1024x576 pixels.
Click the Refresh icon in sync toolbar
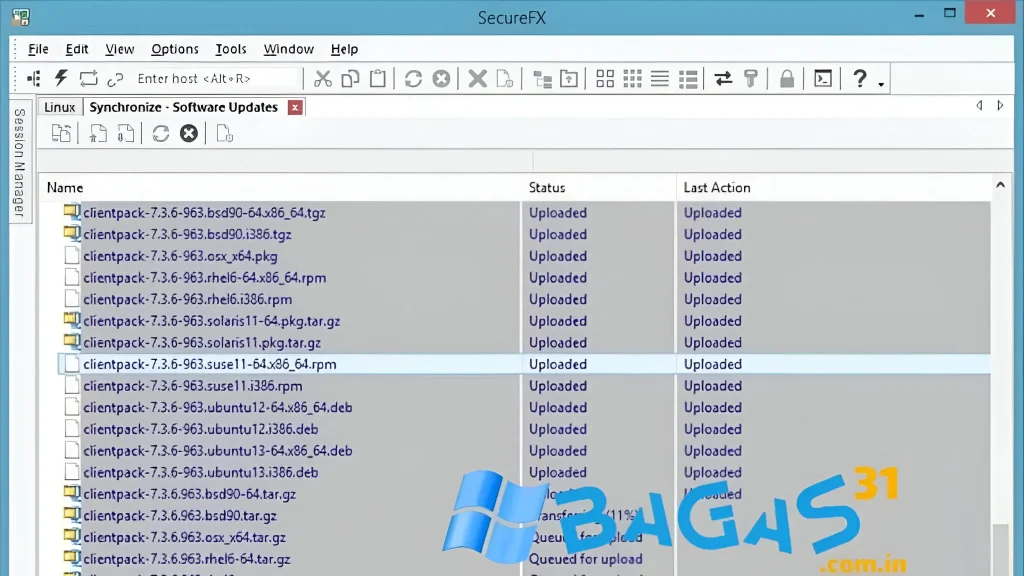point(161,134)
